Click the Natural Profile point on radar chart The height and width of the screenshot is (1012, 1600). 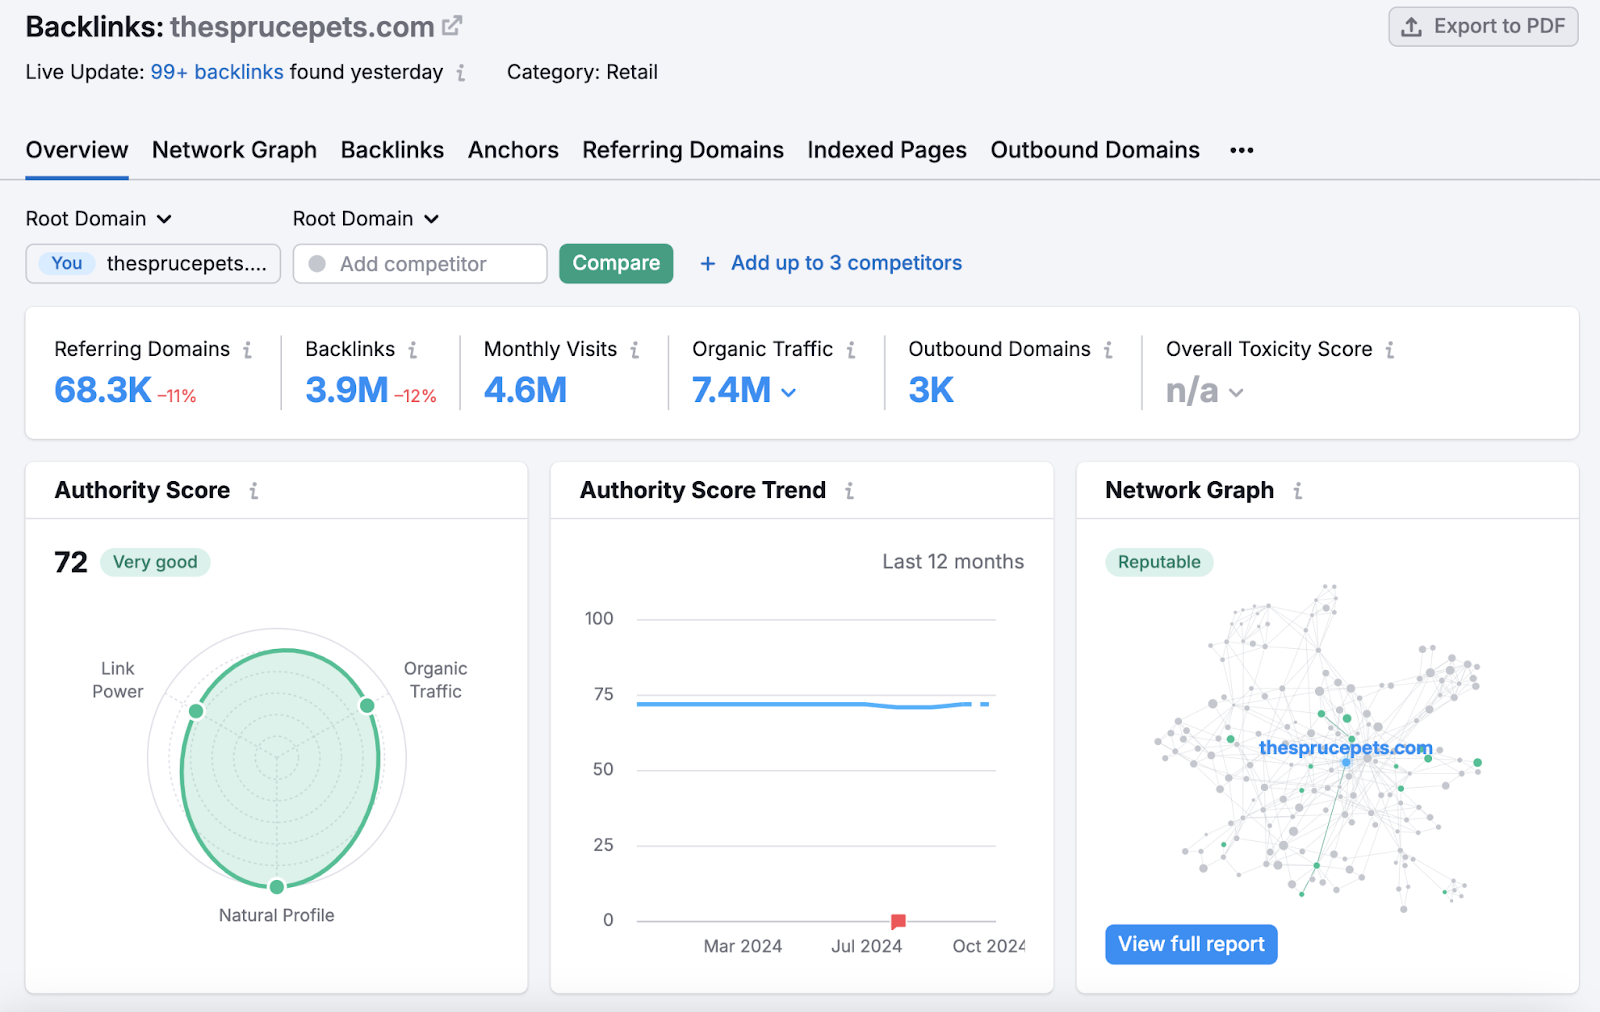277,886
